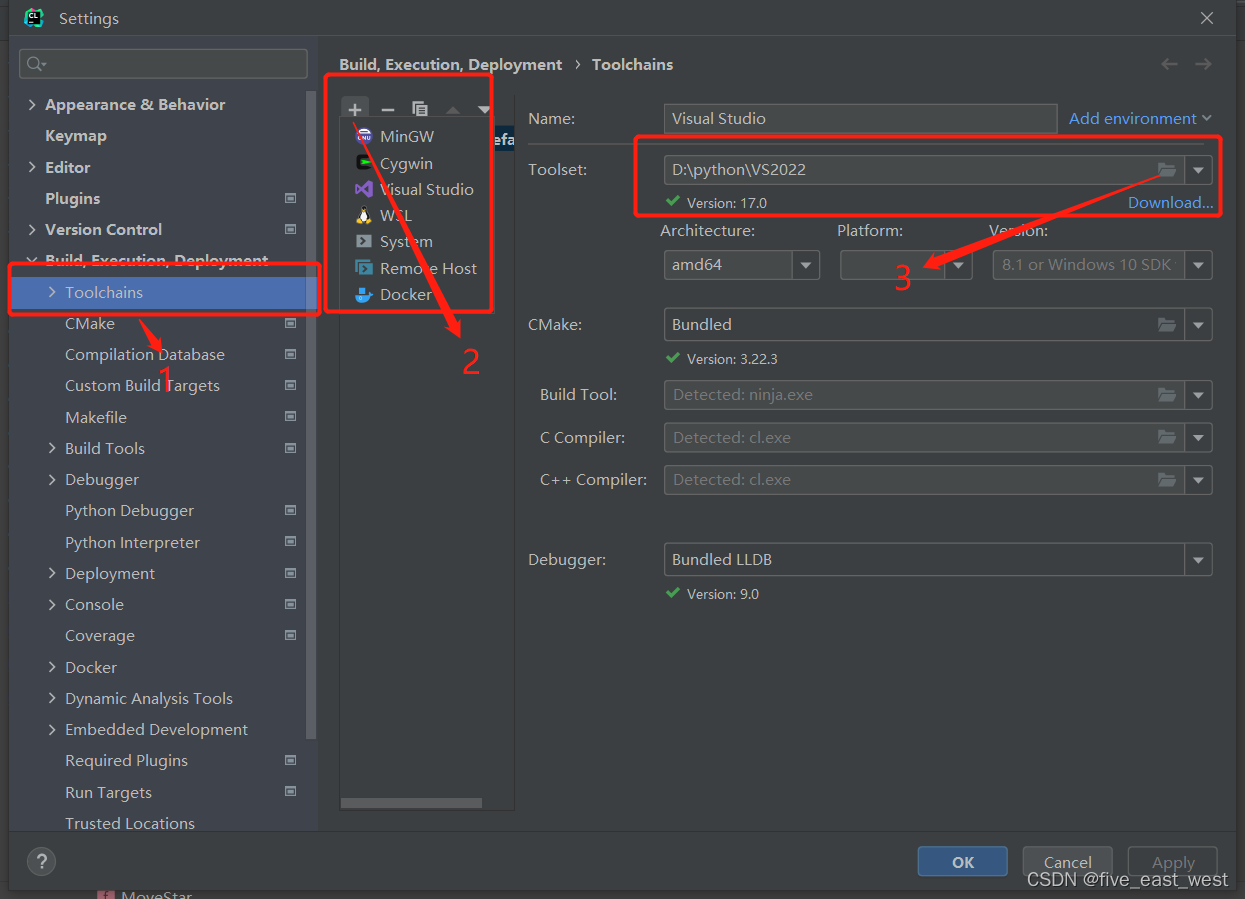Expand the Editor section
Screen dimensions: 1245x899
pyautogui.click(x=32, y=167)
